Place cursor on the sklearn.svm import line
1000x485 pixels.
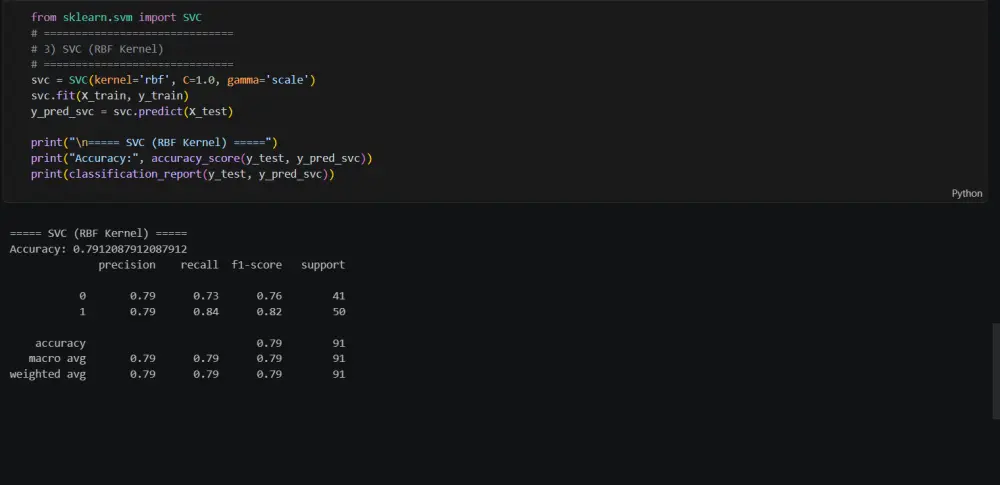click(116, 18)
